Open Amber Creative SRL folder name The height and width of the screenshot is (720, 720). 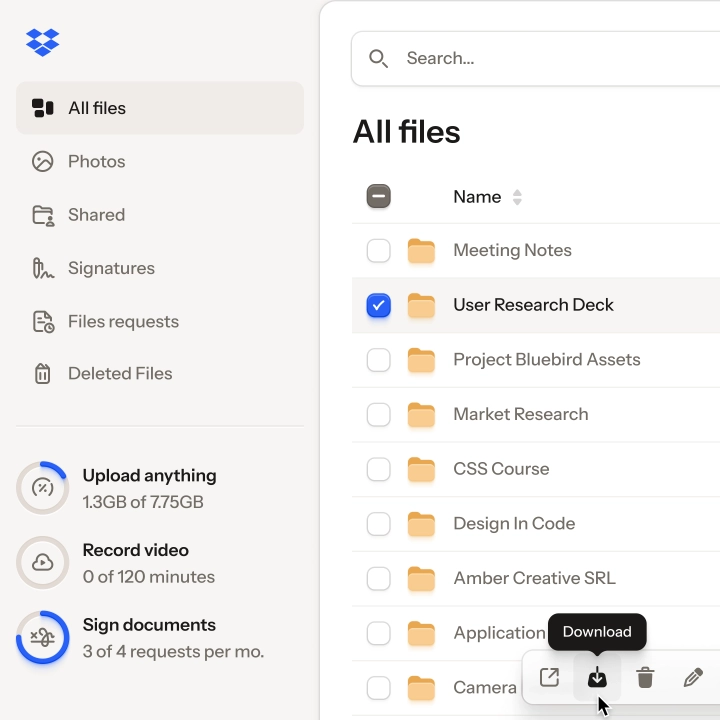click(534, 578)
